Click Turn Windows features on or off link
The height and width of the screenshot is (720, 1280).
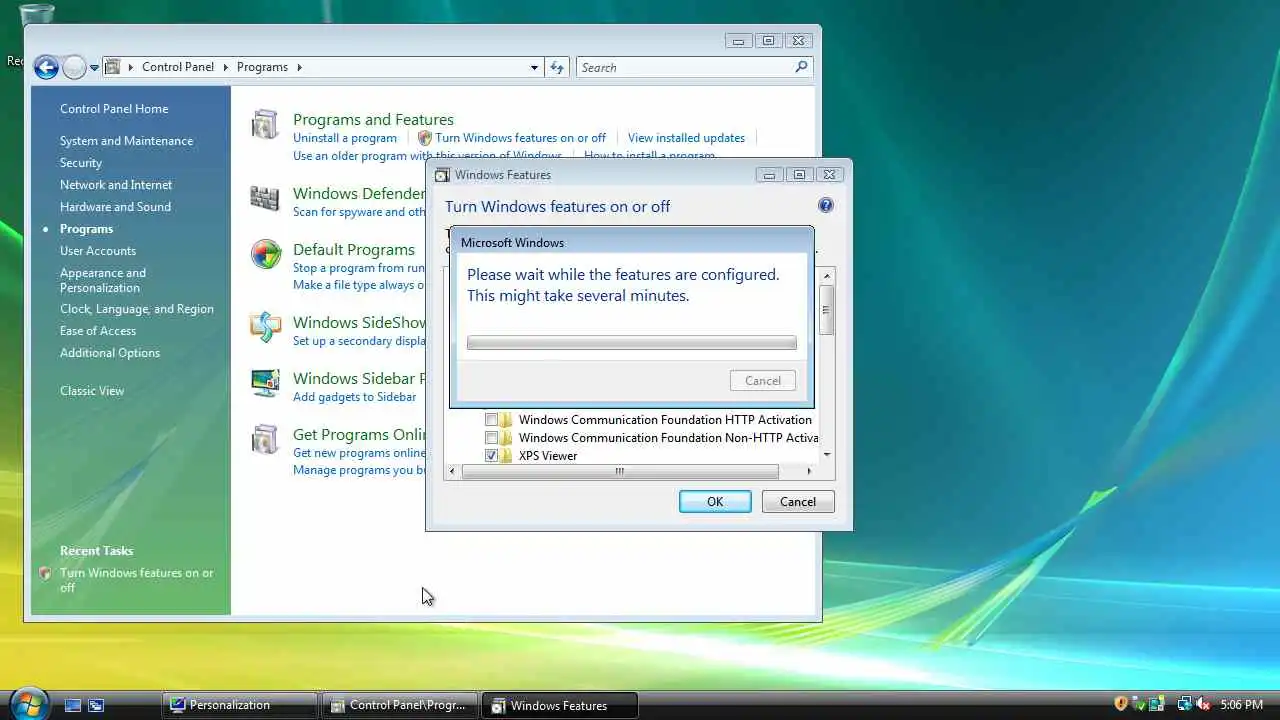click(520, 138)
